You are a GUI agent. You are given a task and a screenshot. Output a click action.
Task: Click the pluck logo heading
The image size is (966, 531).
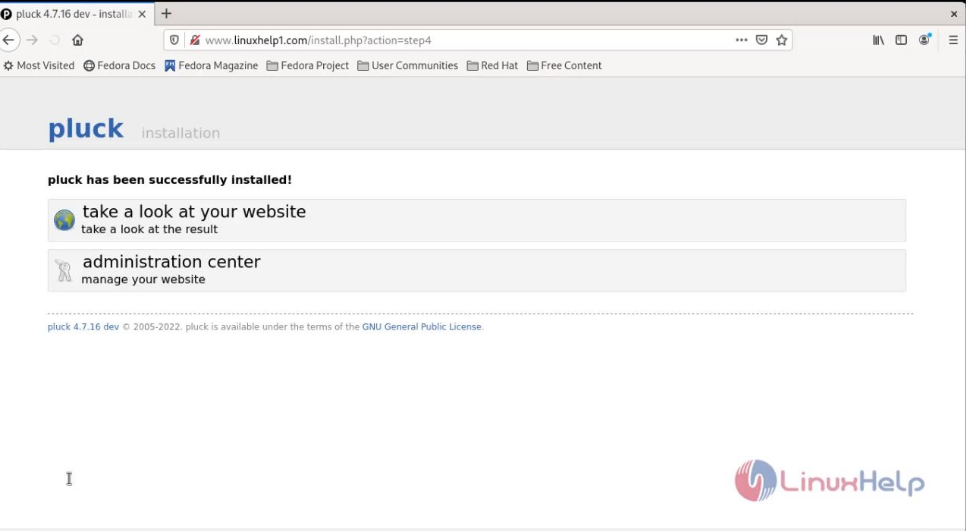(86, 129)
